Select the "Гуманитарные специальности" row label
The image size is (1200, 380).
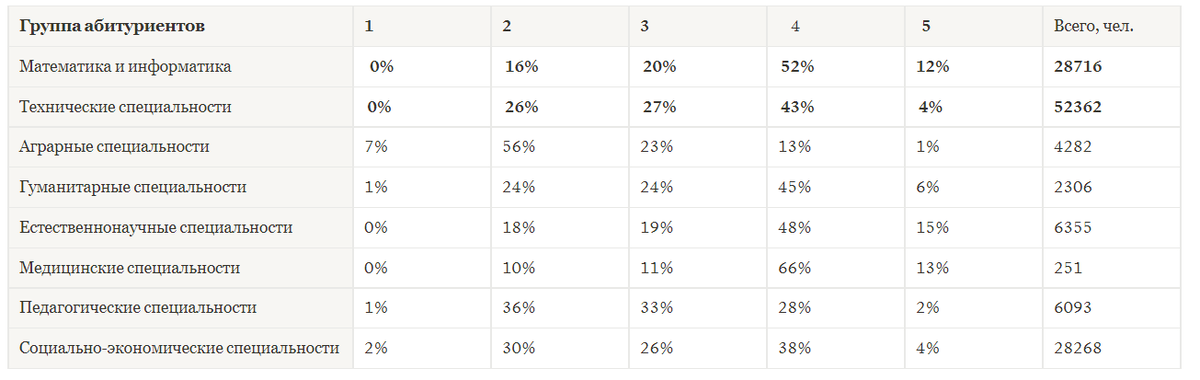[133, 187]
